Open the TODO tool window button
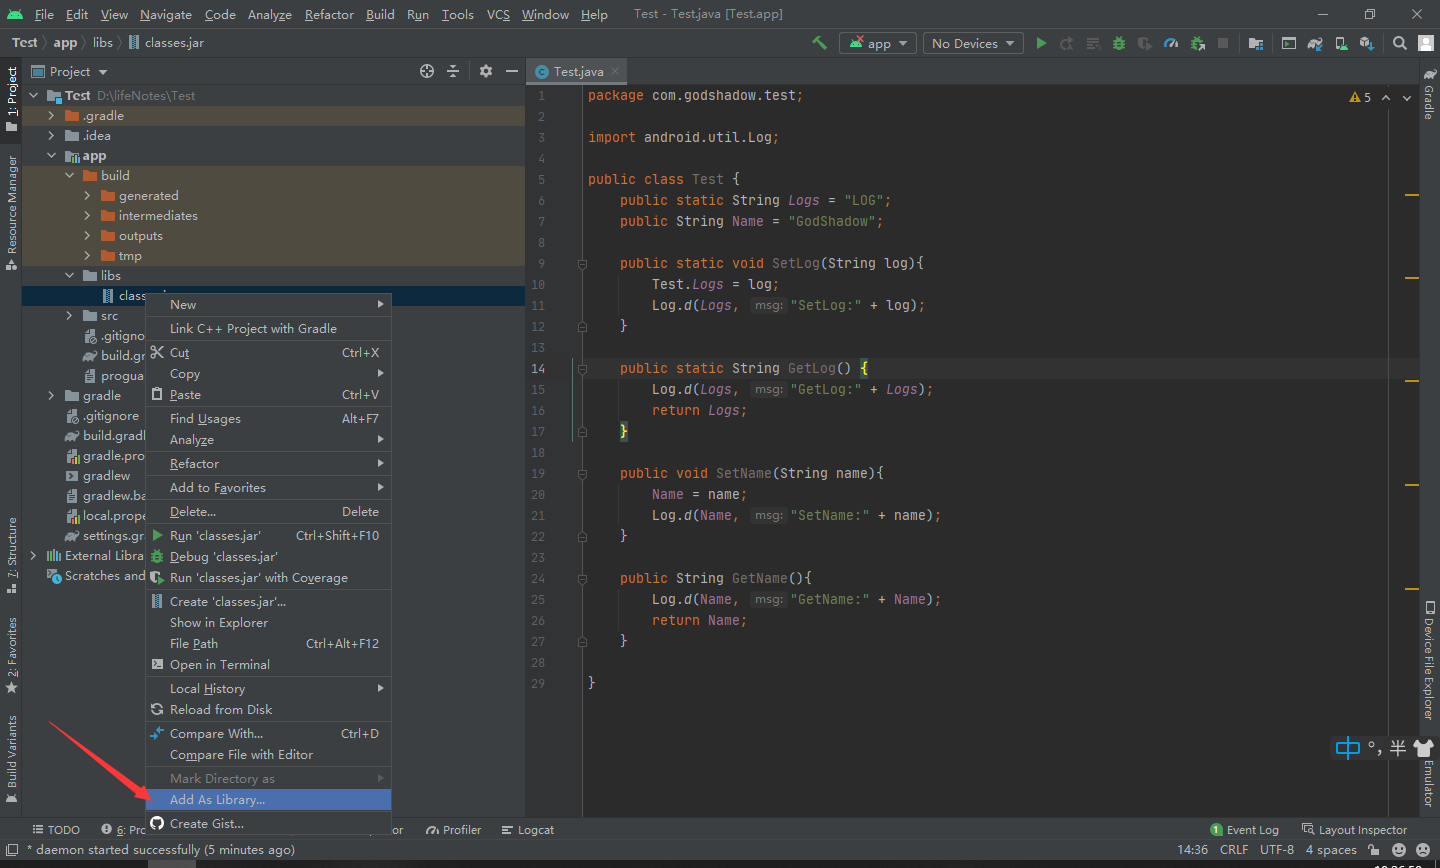This screenshot has width=1440, height=868. tap(56, 830)
